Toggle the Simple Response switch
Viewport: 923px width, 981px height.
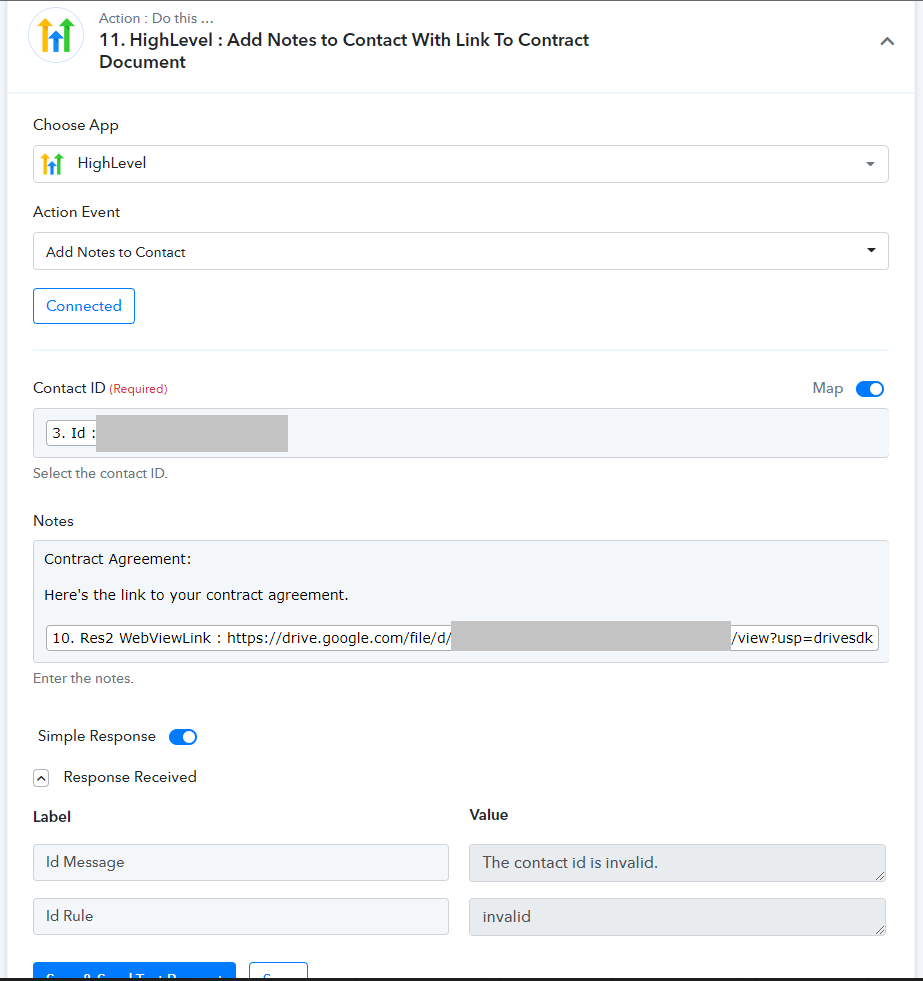point(183,736)
